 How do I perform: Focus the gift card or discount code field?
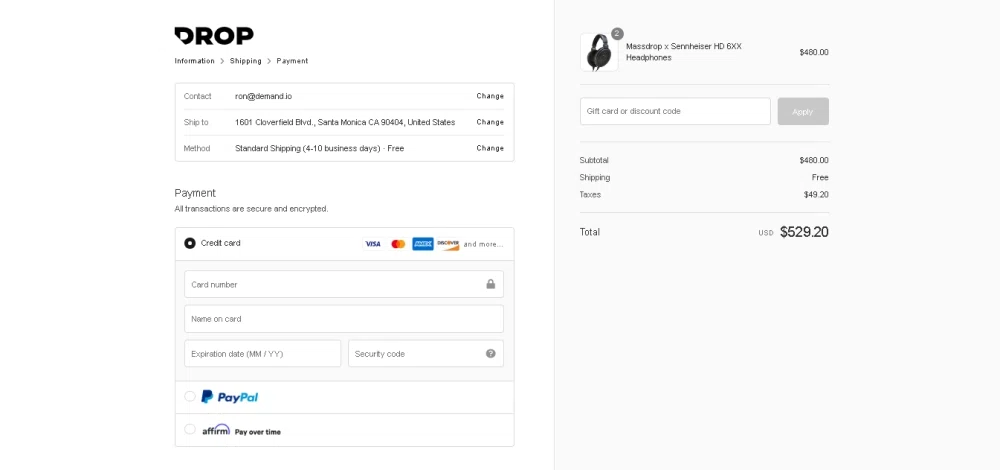[x=675, y=111]
